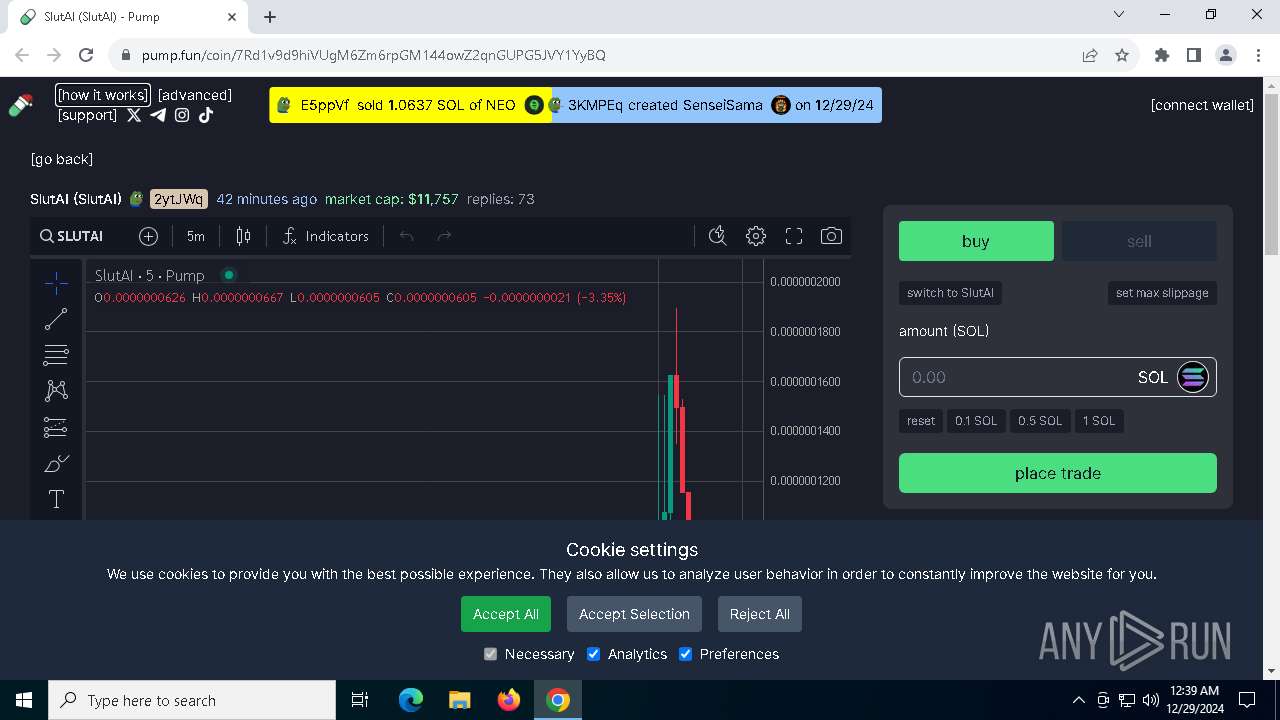1280x720 pixels.
Task: Share this page from address bar
Action: (x=1090, y=55)
